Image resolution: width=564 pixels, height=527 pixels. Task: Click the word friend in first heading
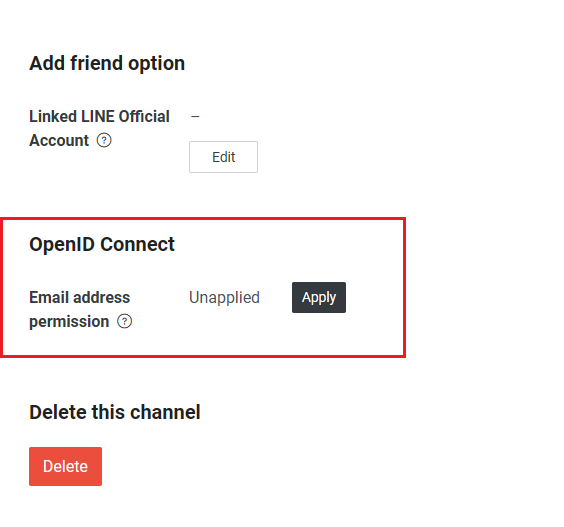pyautogui.click(x=96, y=63)
